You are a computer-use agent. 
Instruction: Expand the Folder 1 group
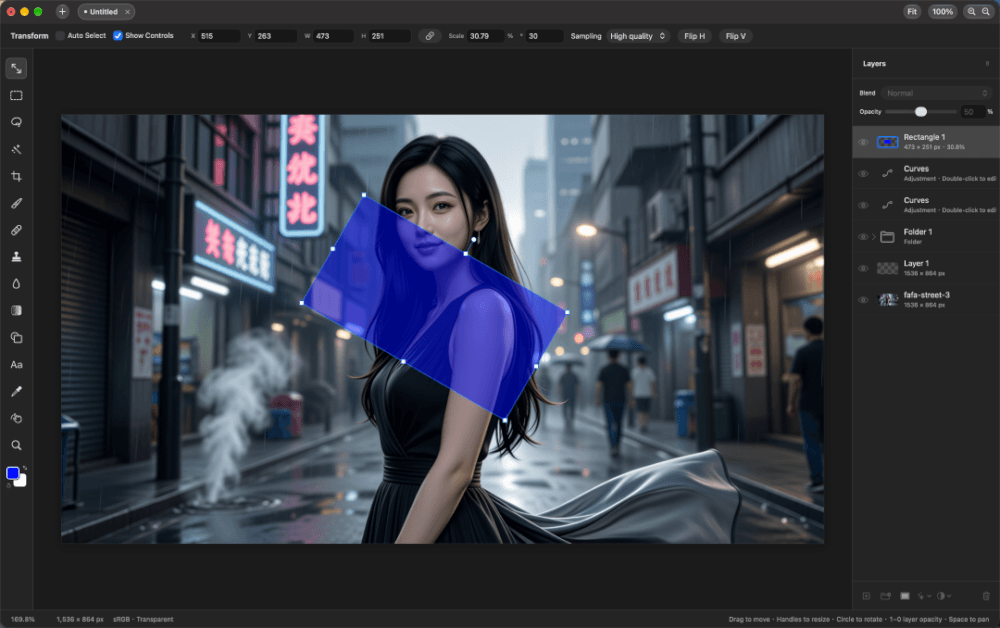[x=874, y=237]
